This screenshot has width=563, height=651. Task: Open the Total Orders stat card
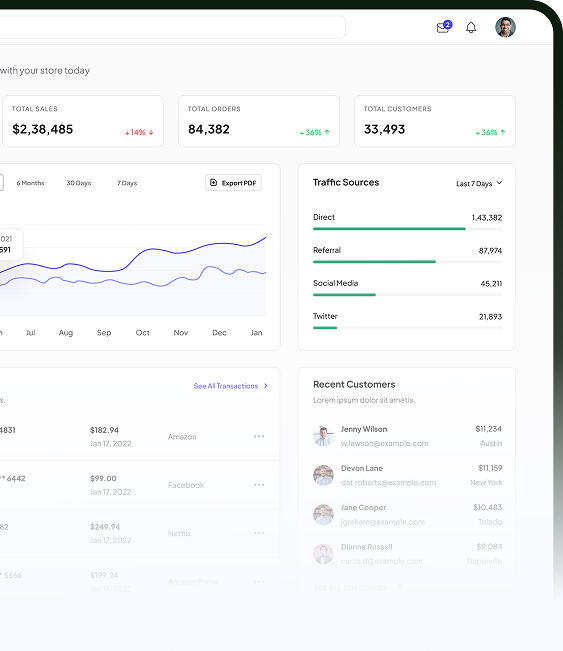[x=259, y=121]
